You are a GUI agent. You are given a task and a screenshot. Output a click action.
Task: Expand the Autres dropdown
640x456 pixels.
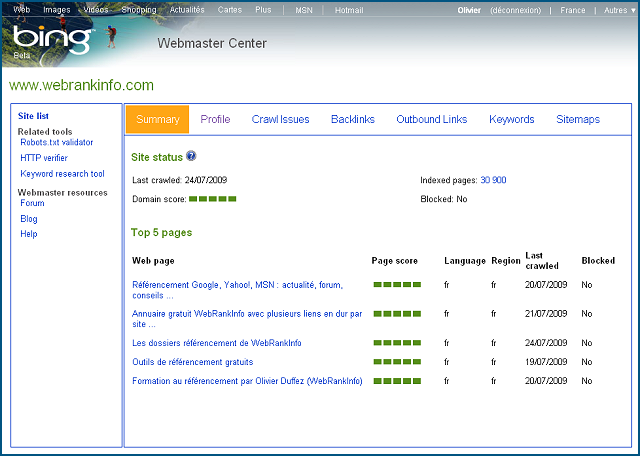click(620, 10)
